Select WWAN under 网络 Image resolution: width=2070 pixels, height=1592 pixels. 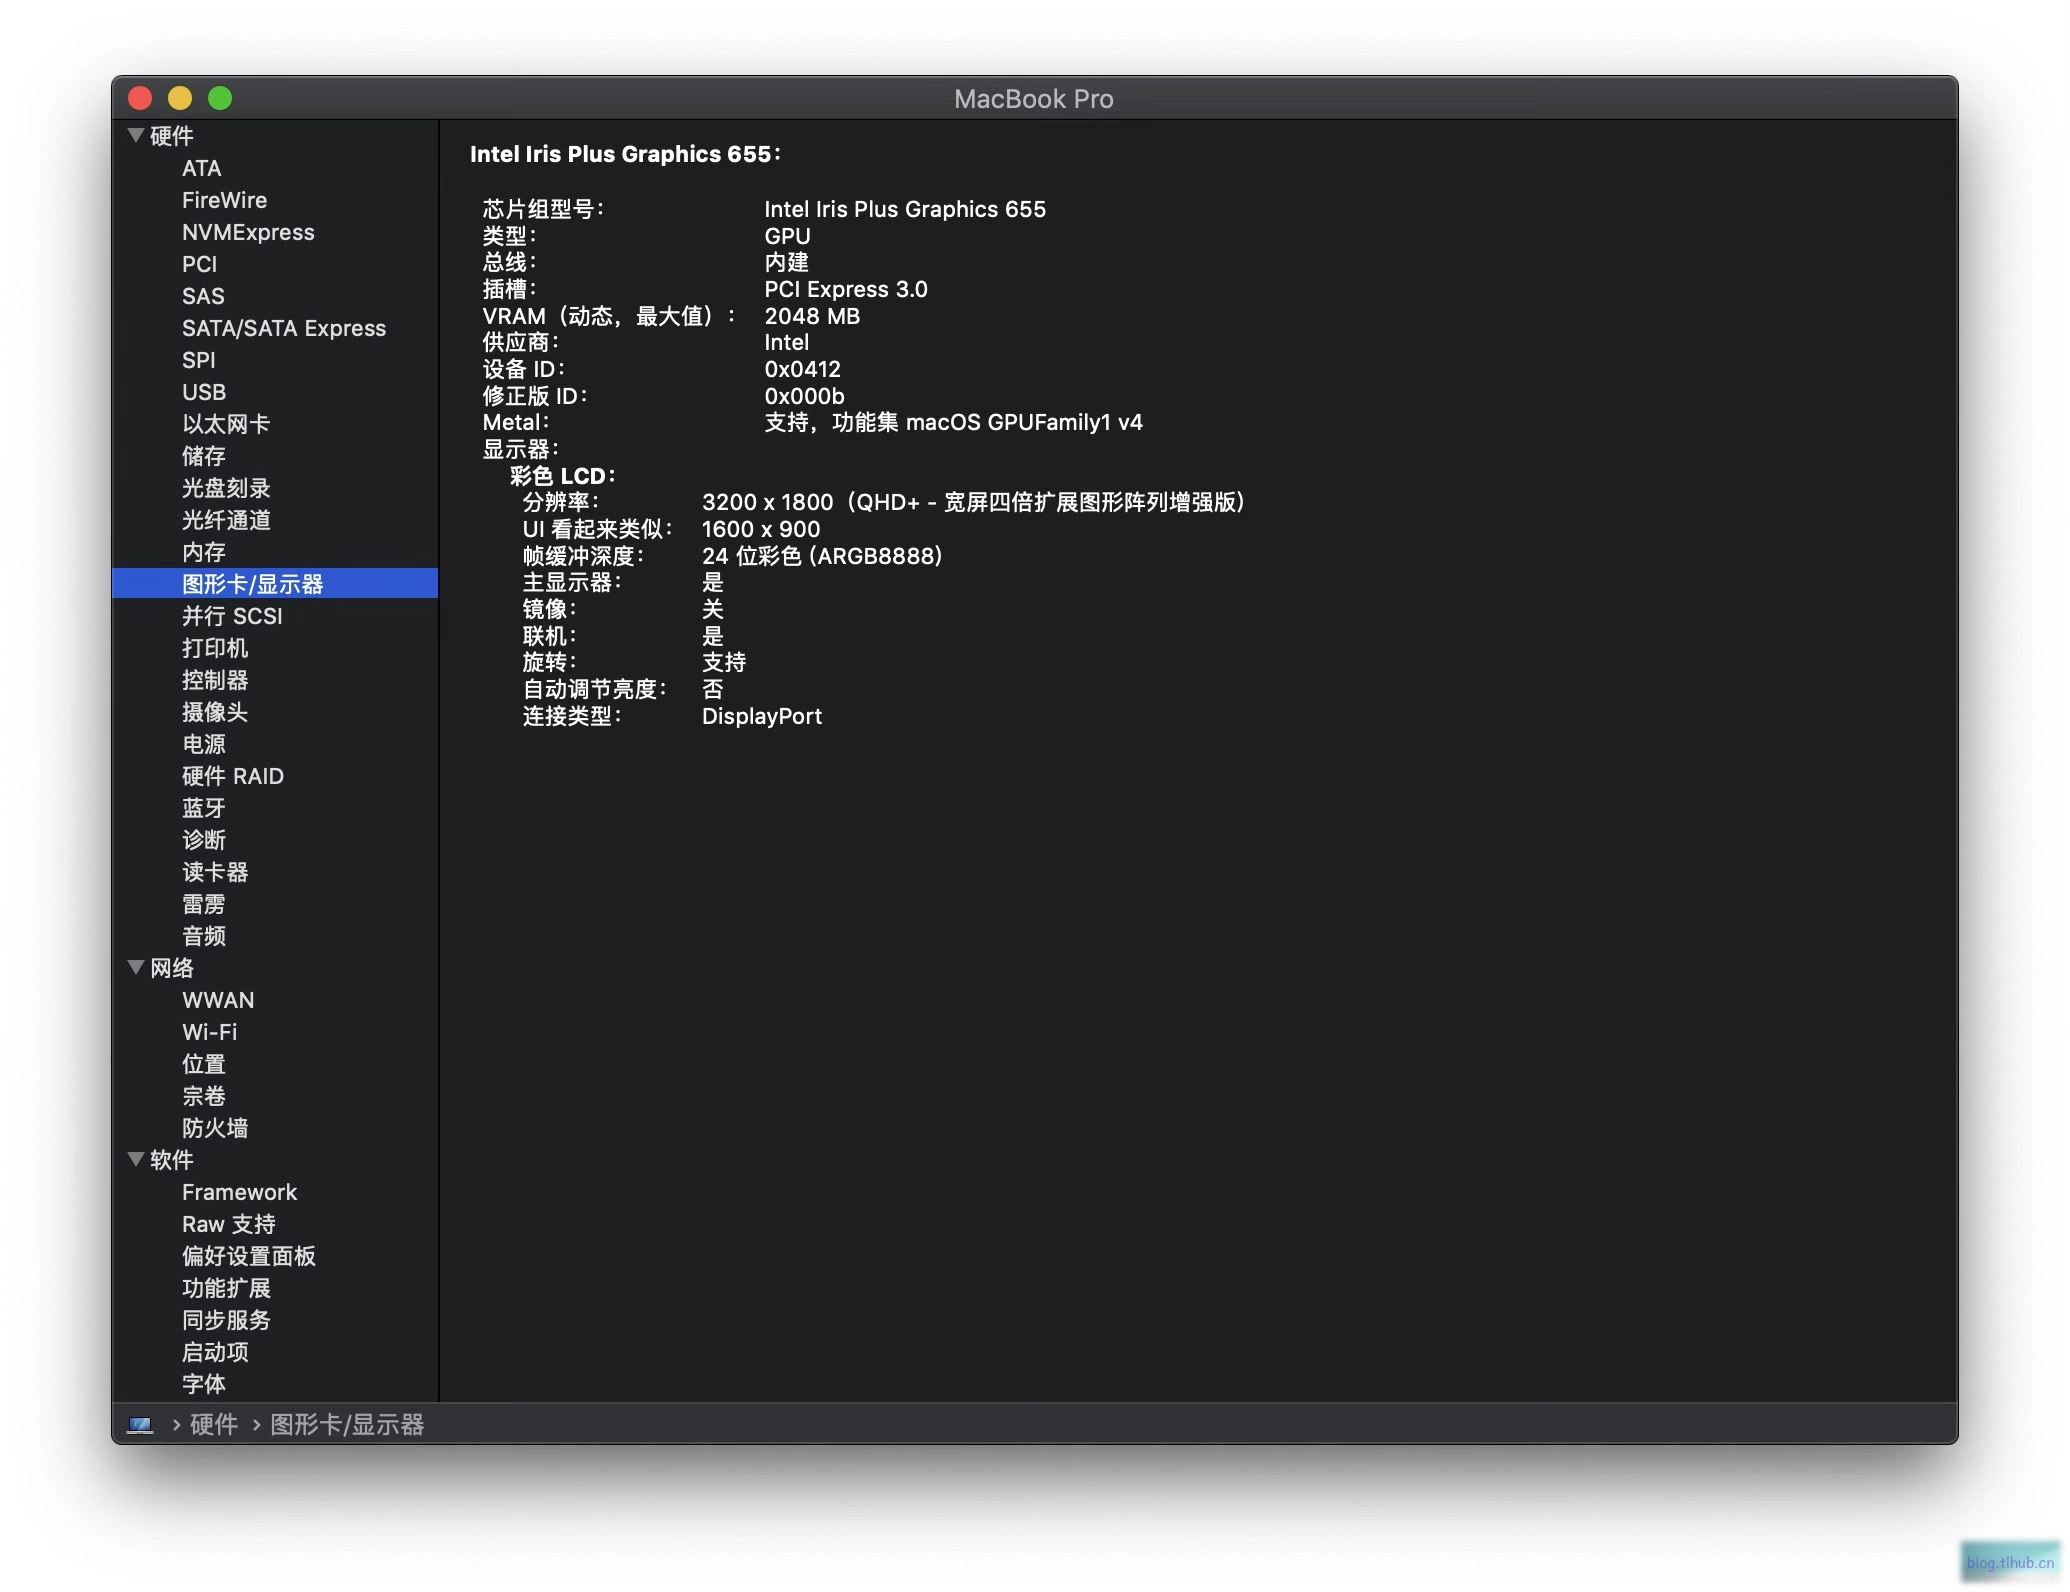coord(218,1000)
